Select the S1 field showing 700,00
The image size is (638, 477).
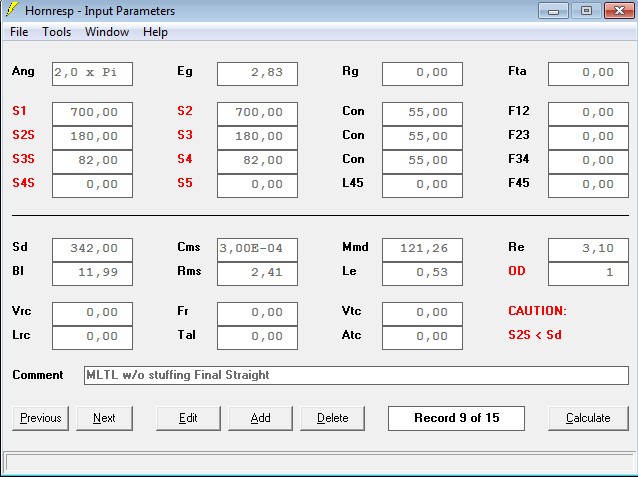[x=92, y=114]
